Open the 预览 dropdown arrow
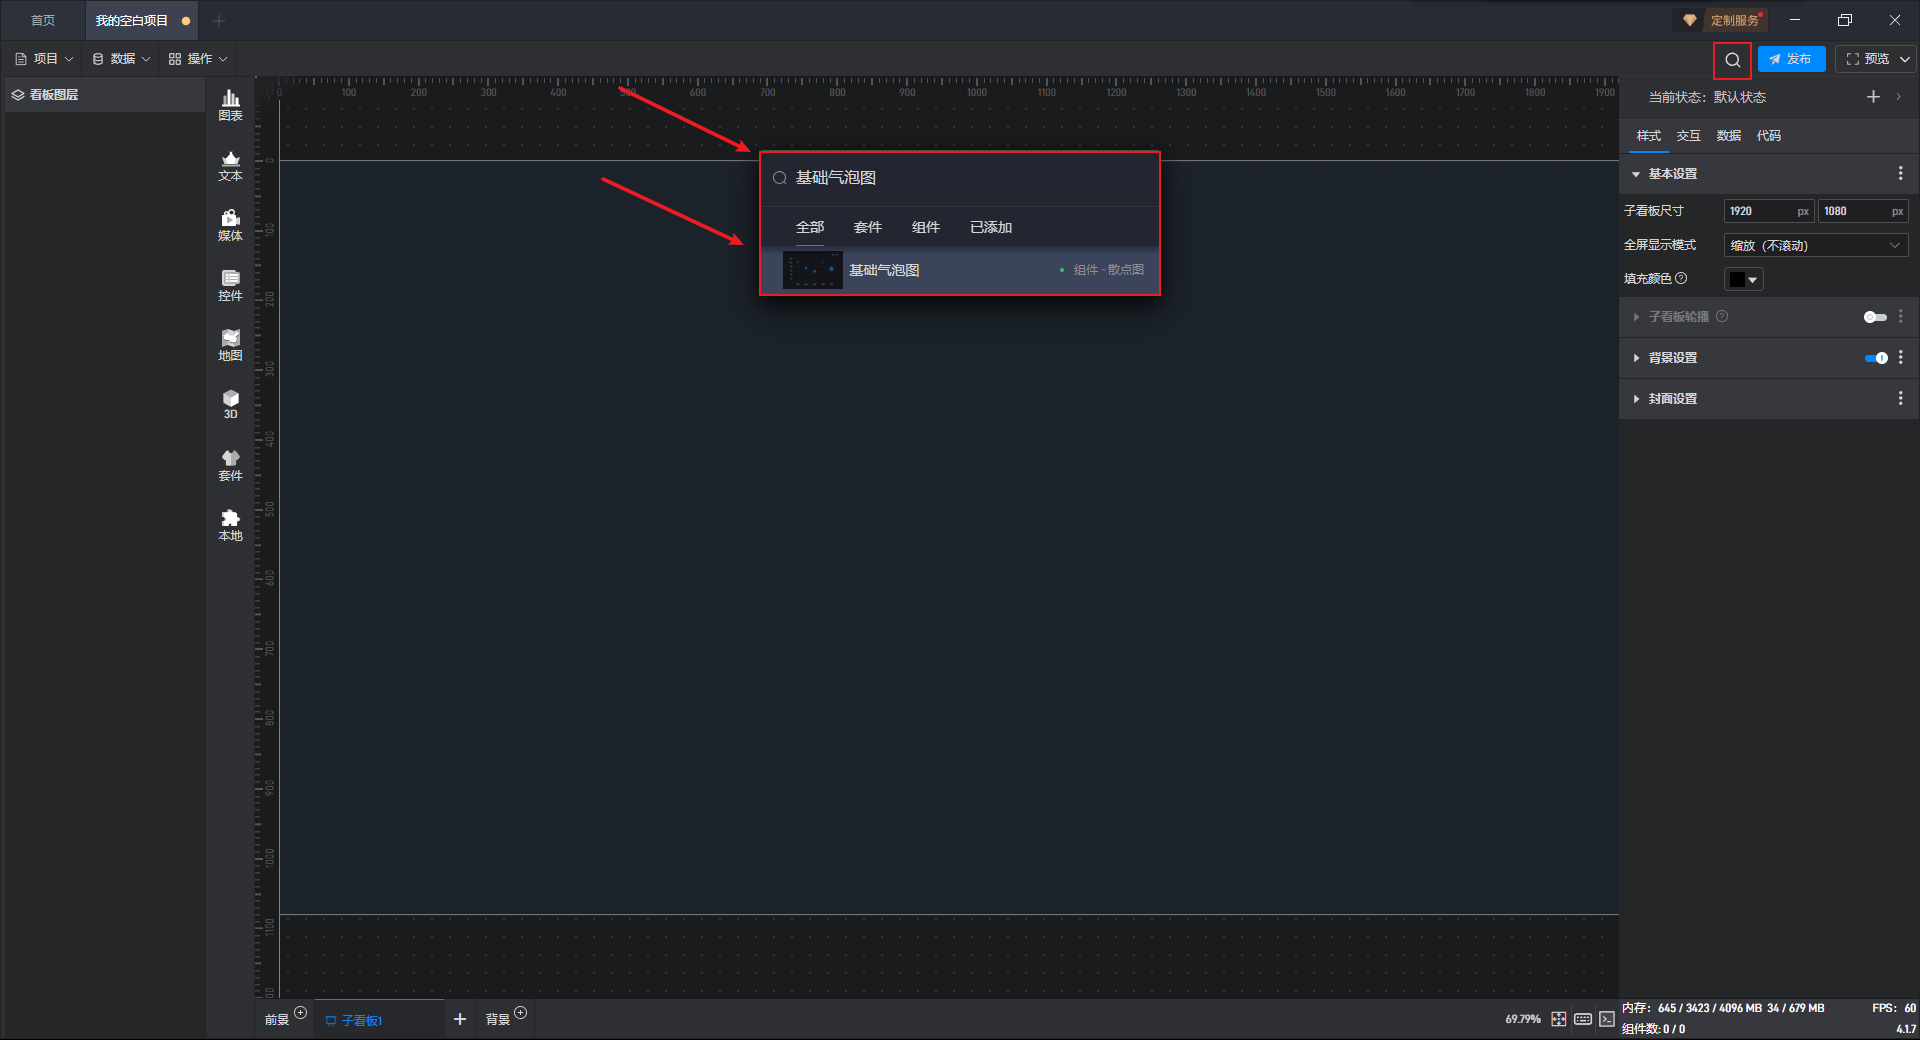This screenshot has height=1040, width=1920. [x=1905, y=60]
